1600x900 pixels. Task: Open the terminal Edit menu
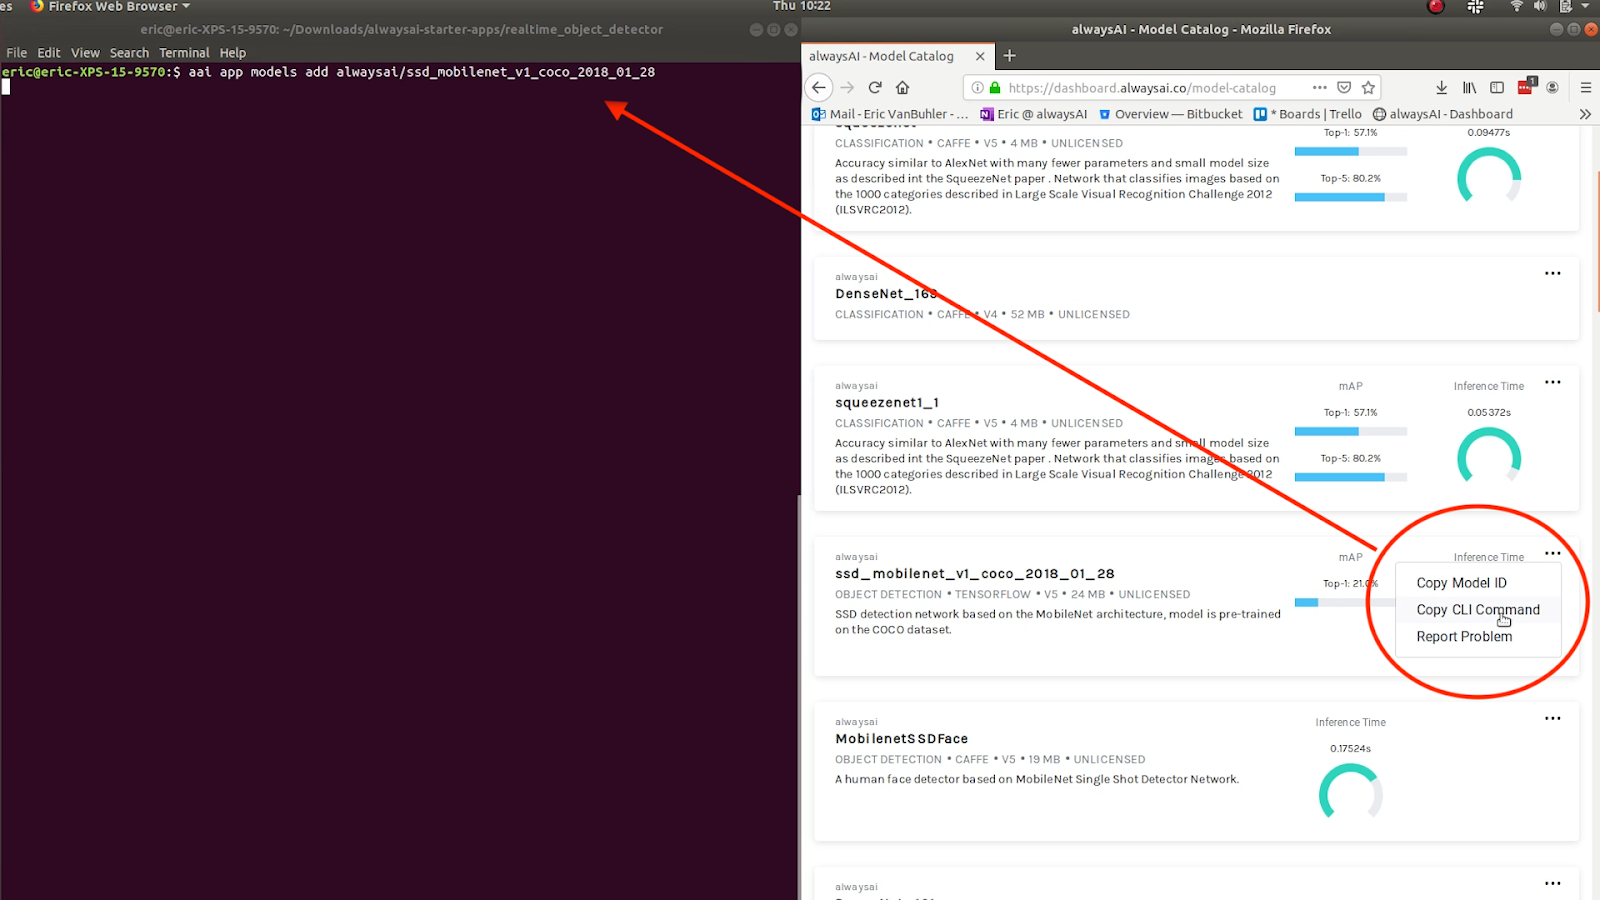tap(49, 53)
